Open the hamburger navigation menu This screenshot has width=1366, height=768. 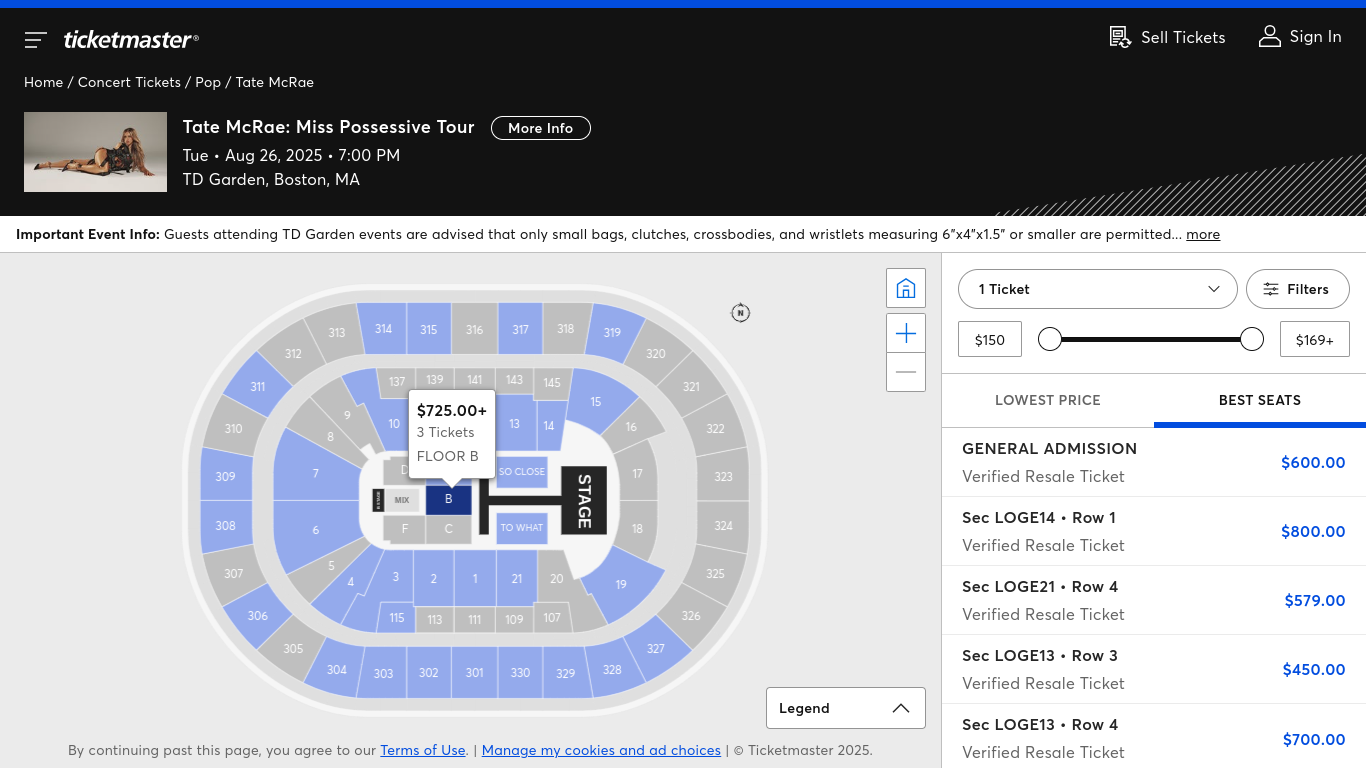tap(36, 40)
